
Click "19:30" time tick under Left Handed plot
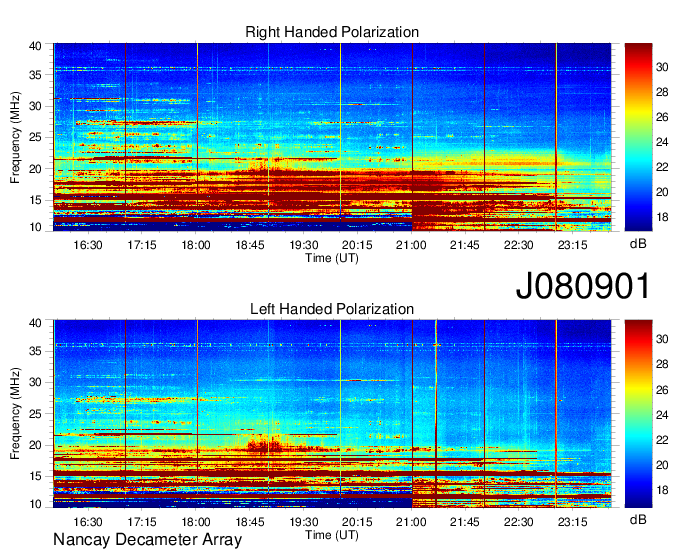click(304, 522)
